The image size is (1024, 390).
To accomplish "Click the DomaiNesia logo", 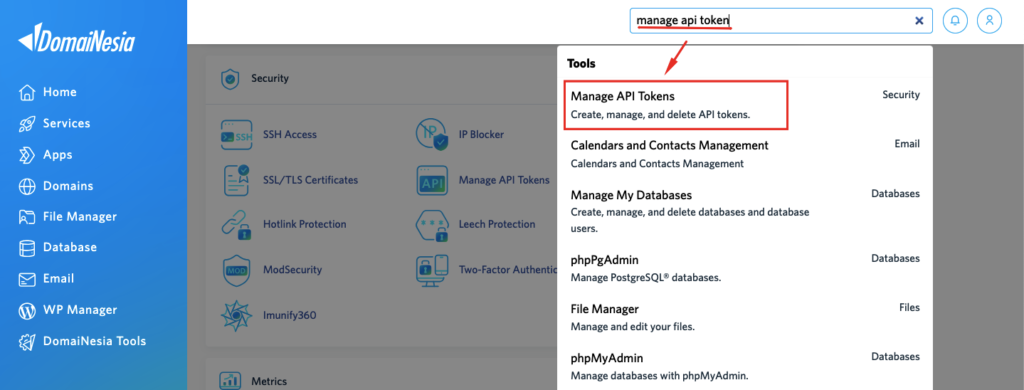I will pyautogui.click(x=76, y=39).
